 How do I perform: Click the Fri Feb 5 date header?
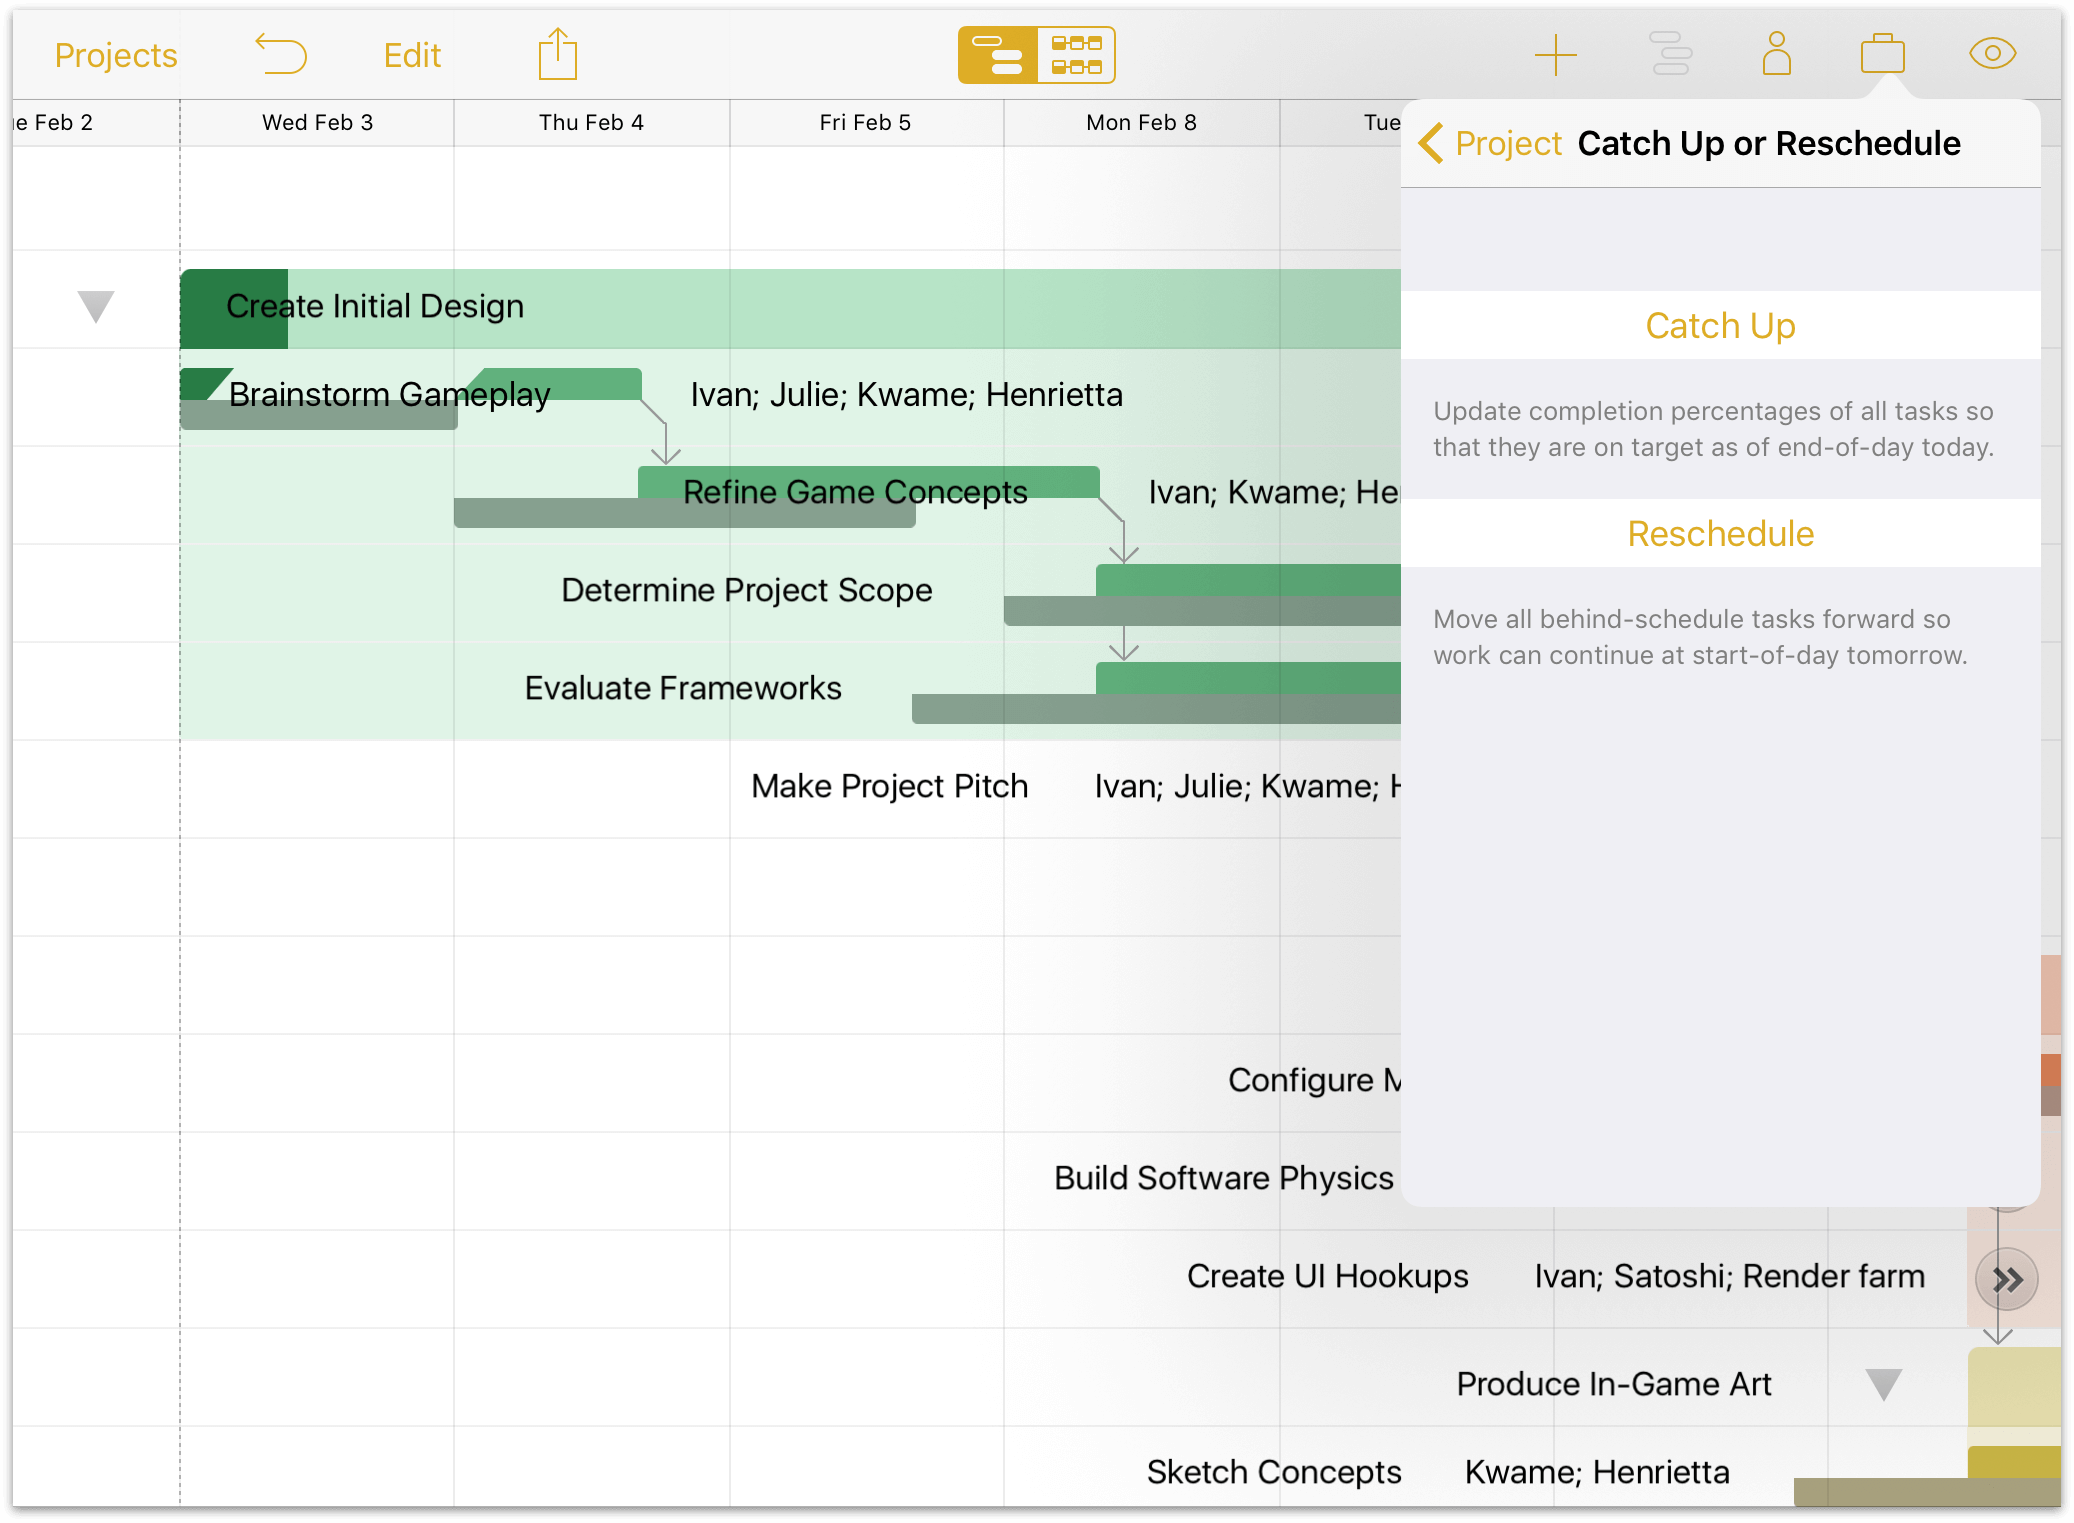coord(865,122)
